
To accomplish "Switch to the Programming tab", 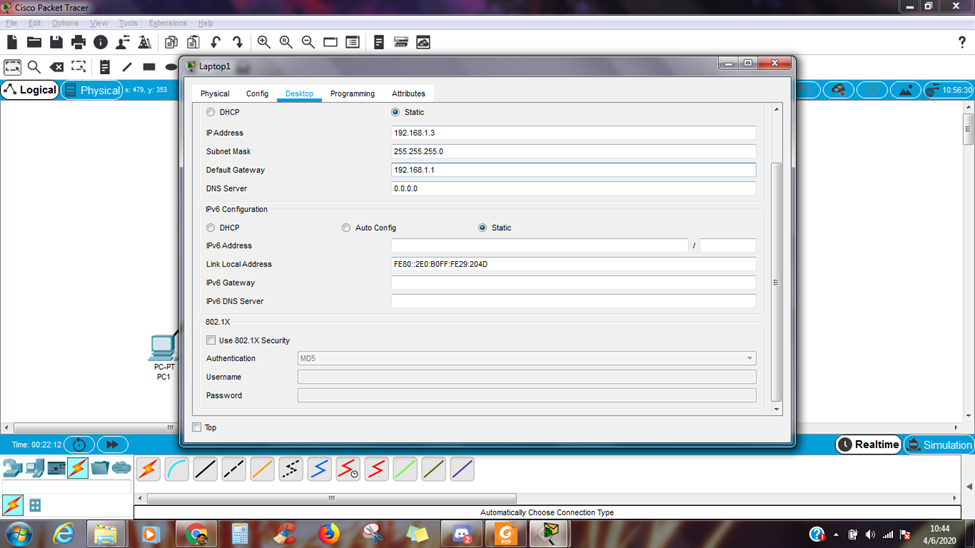I will click(353, 93).
